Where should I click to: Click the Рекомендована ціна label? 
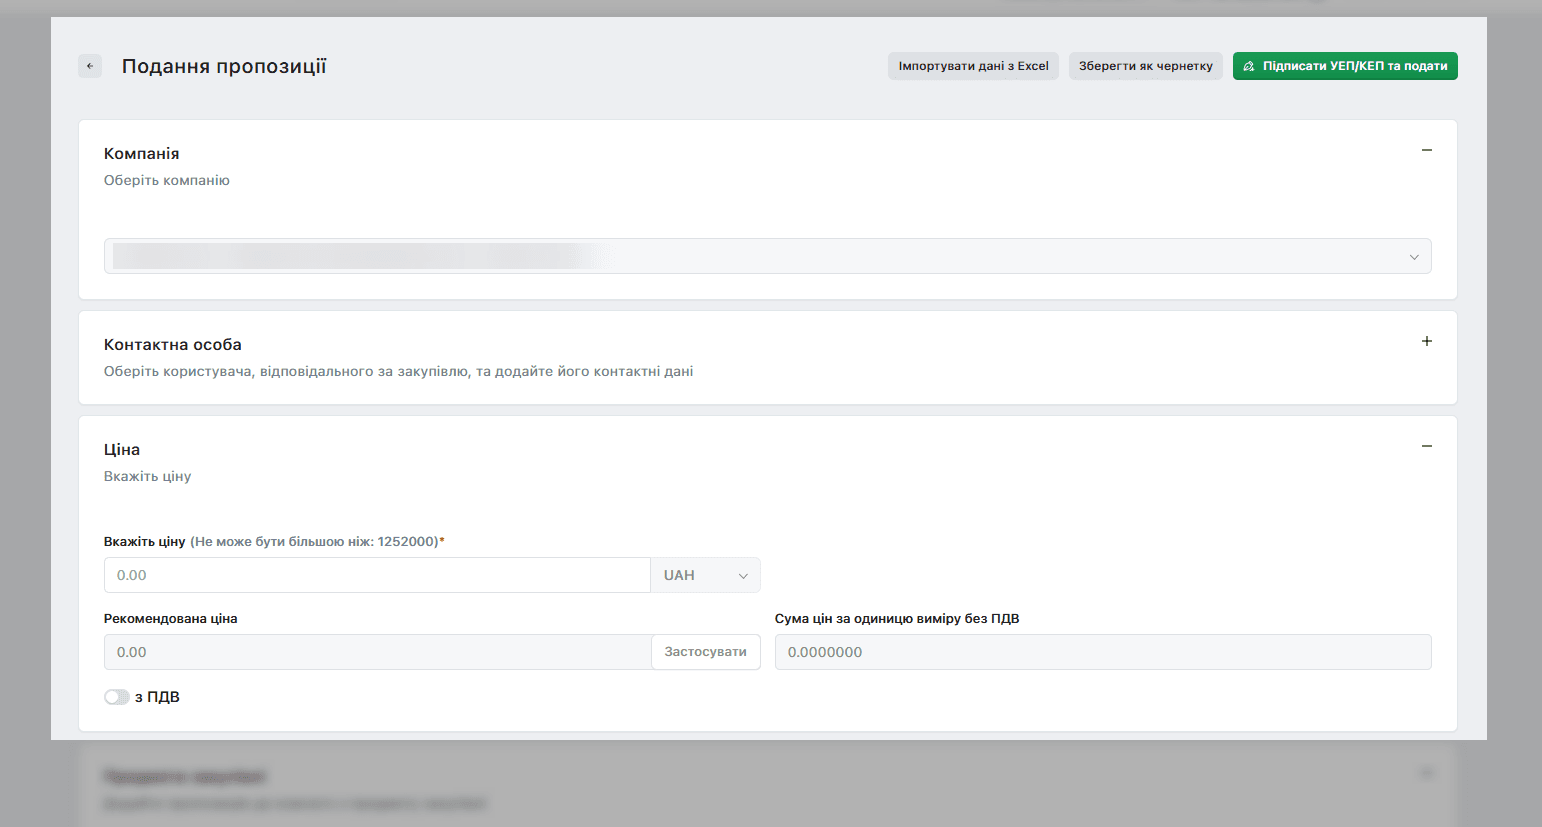point(171,618)
